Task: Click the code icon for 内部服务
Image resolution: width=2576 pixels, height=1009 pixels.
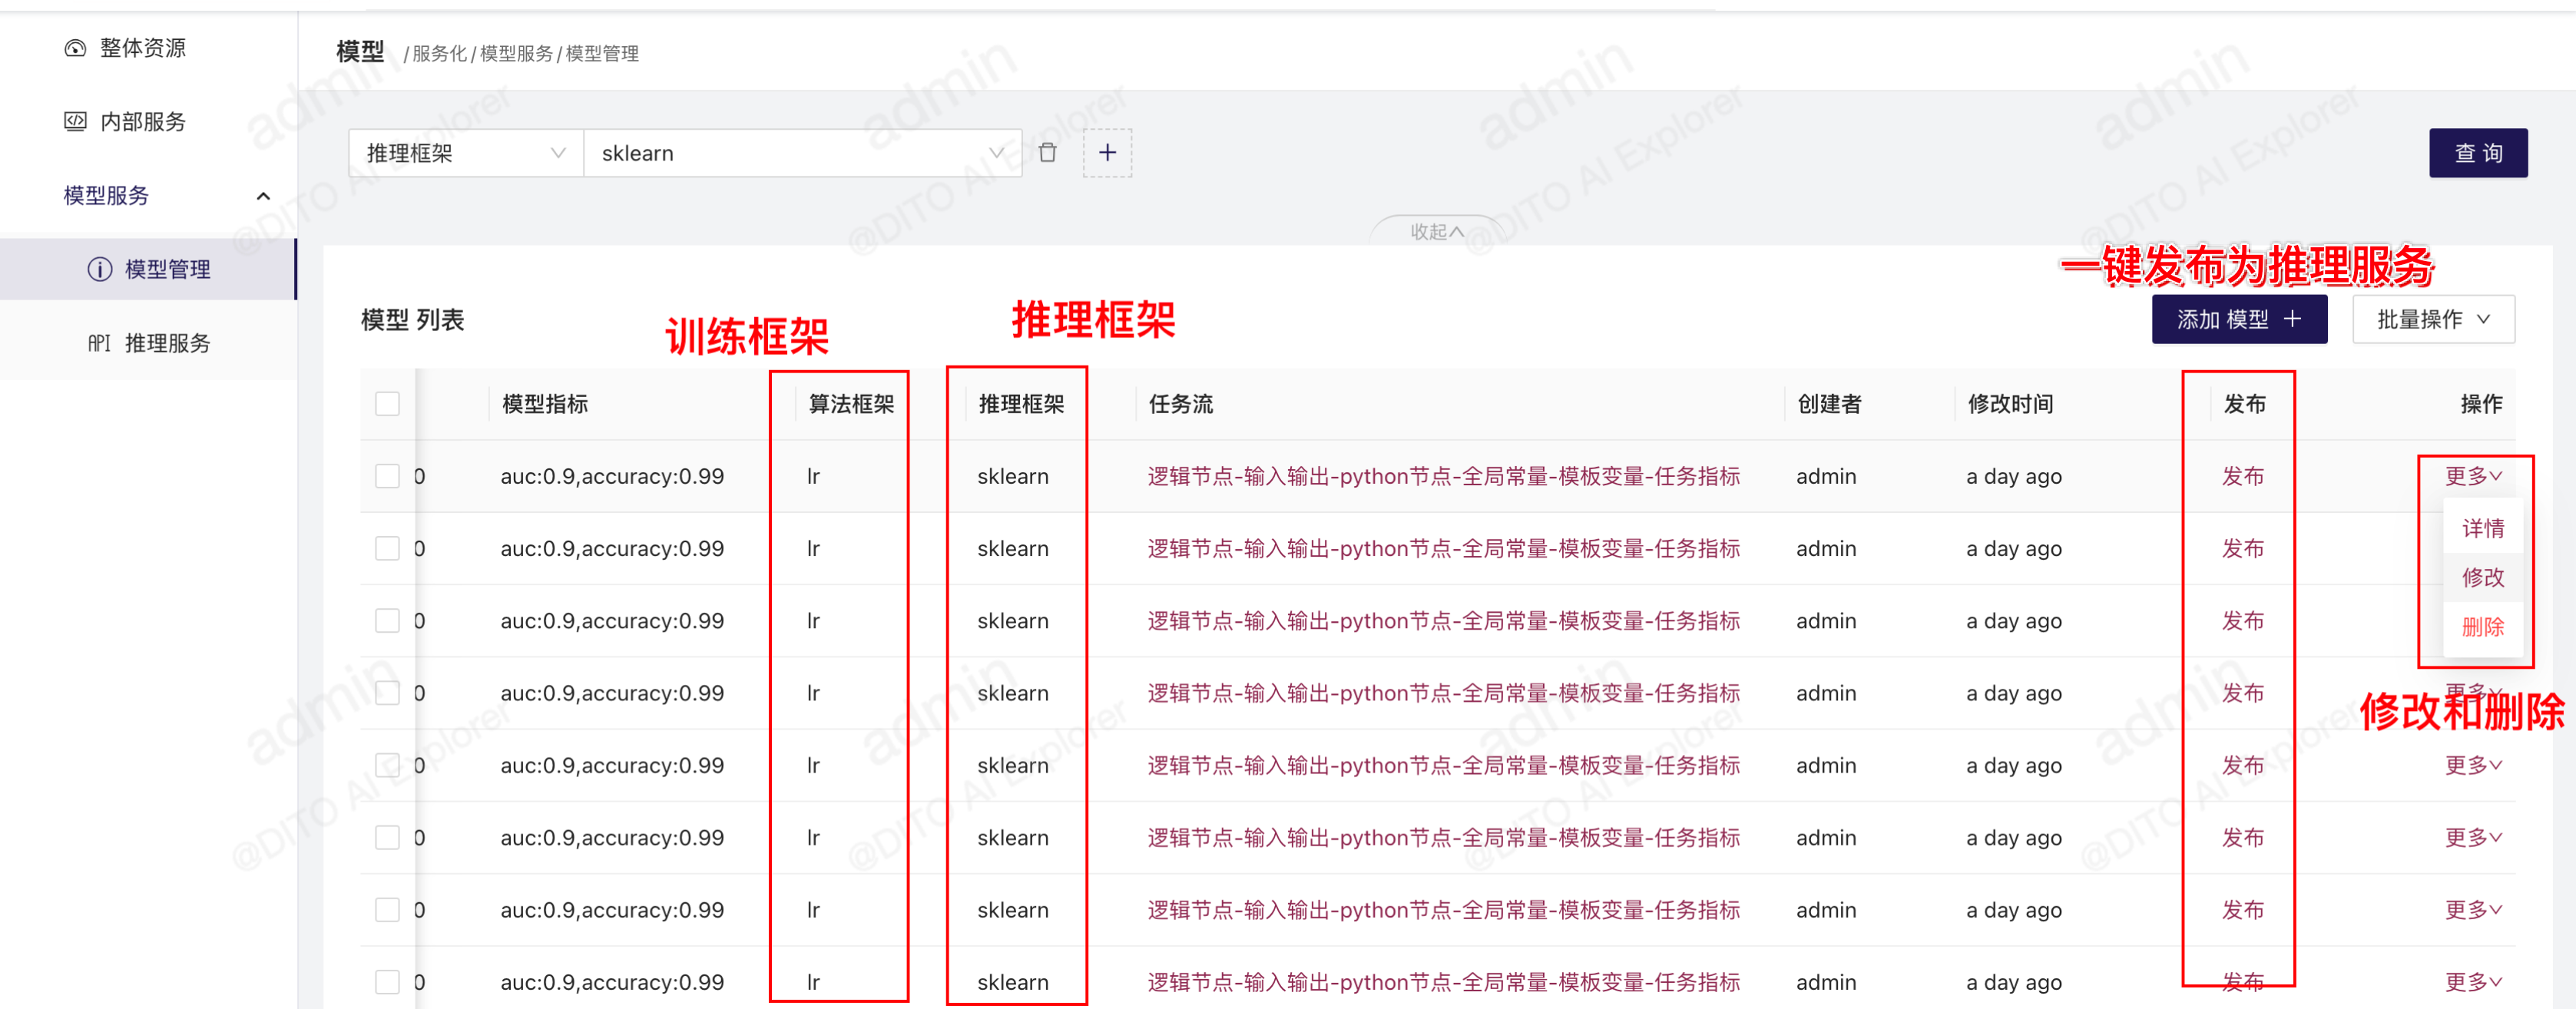Action: (75, 122)
